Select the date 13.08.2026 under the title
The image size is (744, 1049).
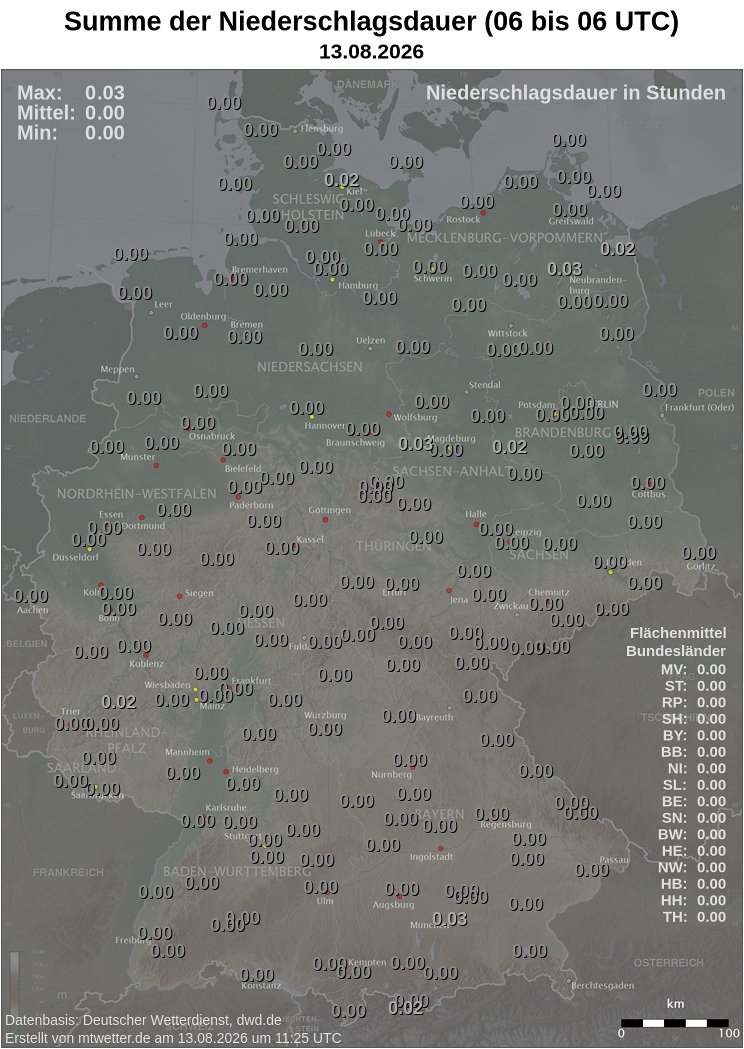(371, 52)
